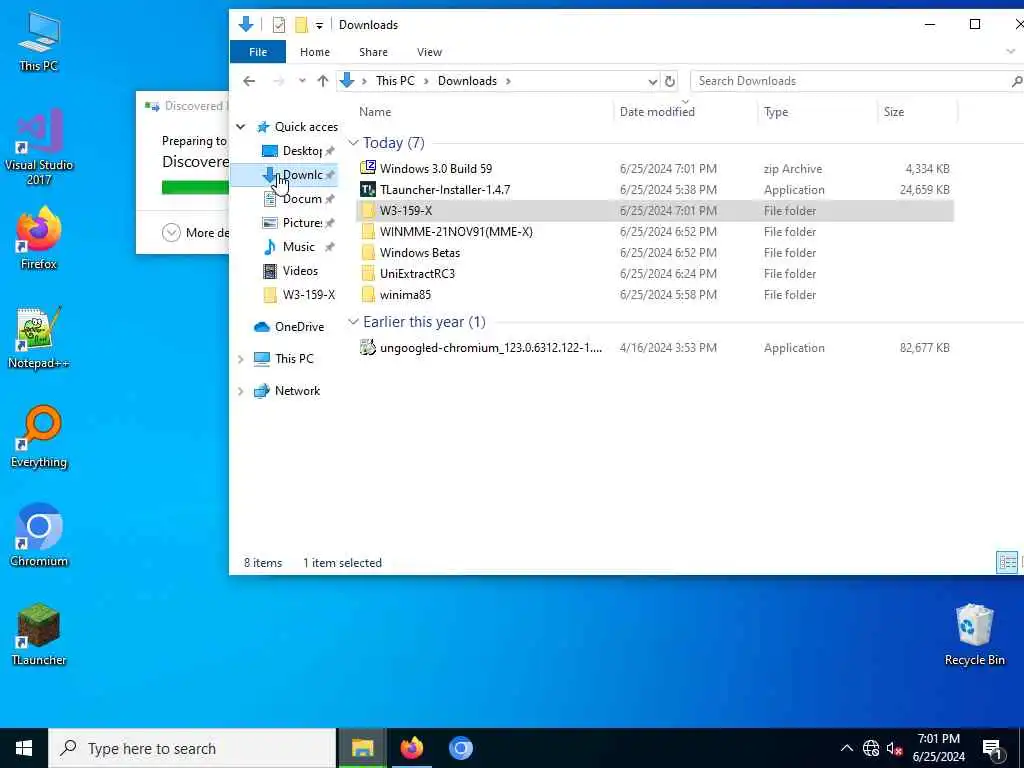
Task: Open the Windows 3.0 Build 59 zip archive
Action: (436, 168)
